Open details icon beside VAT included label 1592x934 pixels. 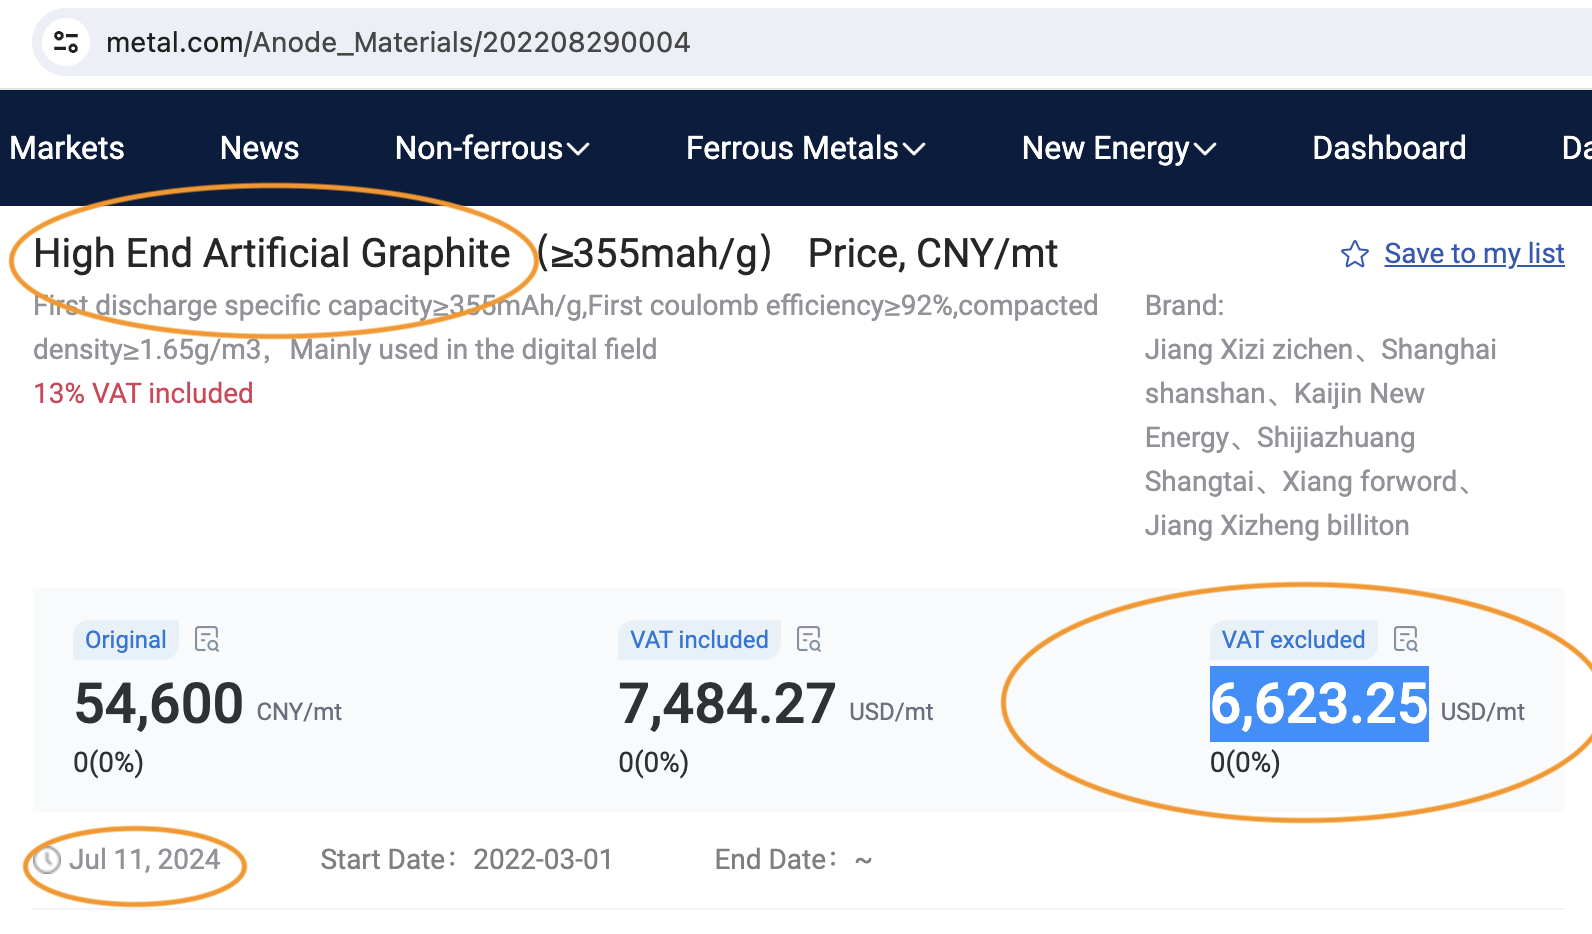[809, 640]
